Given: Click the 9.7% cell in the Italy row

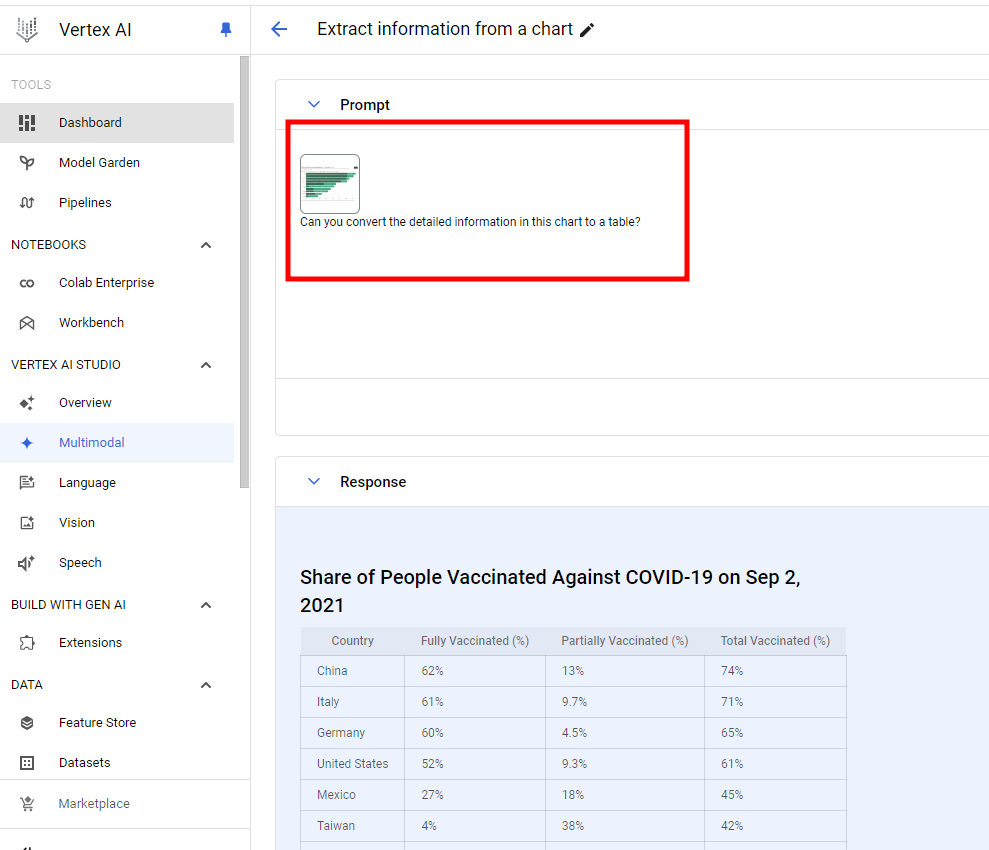Looking at the screenshot, I should point(624,702).
